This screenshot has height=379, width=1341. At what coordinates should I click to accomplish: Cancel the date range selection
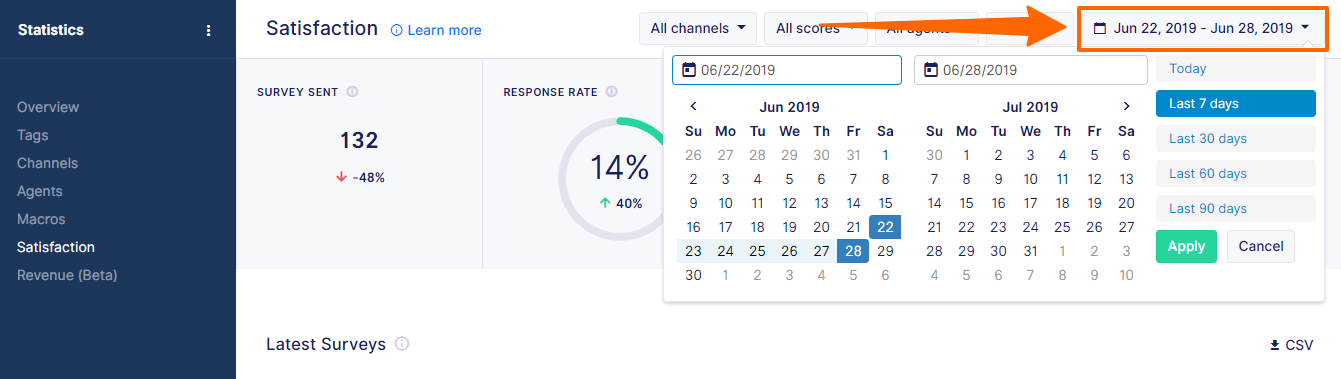[x=1261, y=247]
